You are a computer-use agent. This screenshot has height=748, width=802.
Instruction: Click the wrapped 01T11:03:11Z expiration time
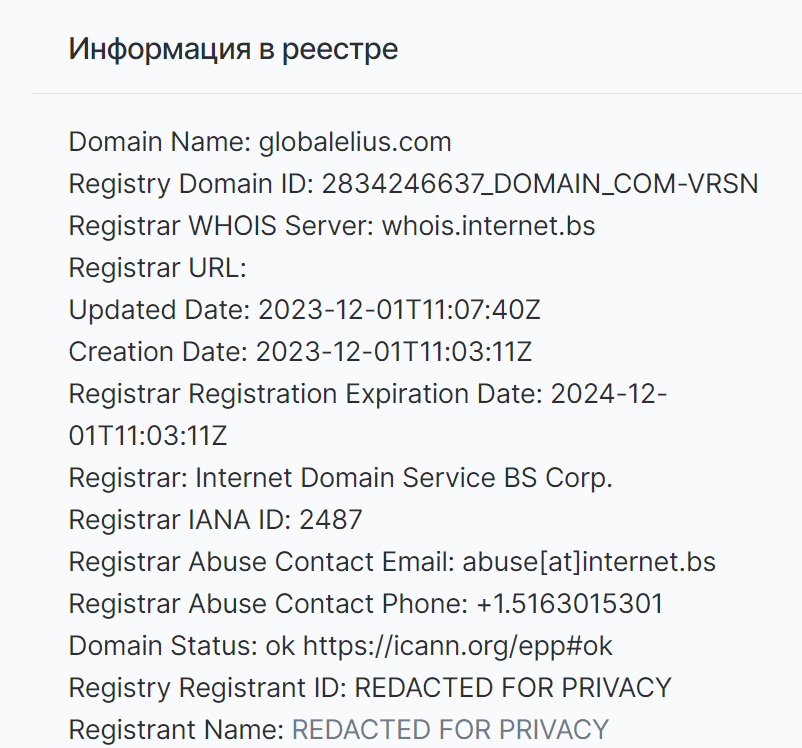(148, 435)
